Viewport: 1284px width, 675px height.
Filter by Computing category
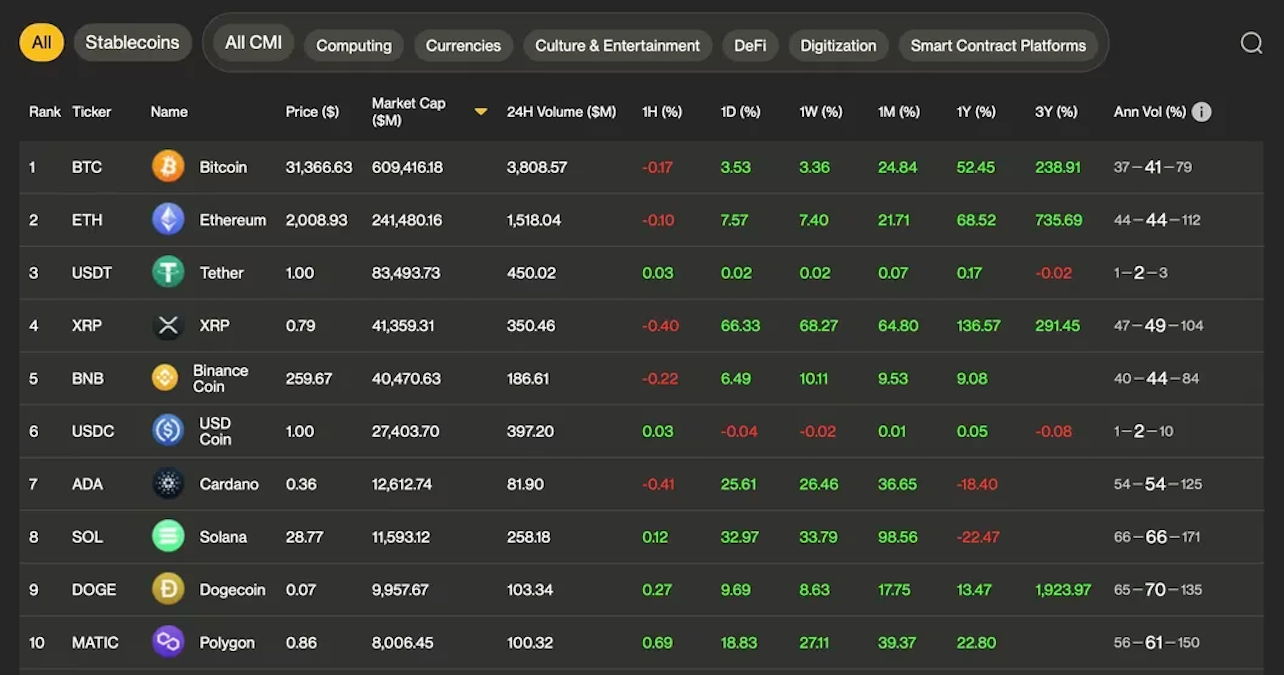[354, 46]
